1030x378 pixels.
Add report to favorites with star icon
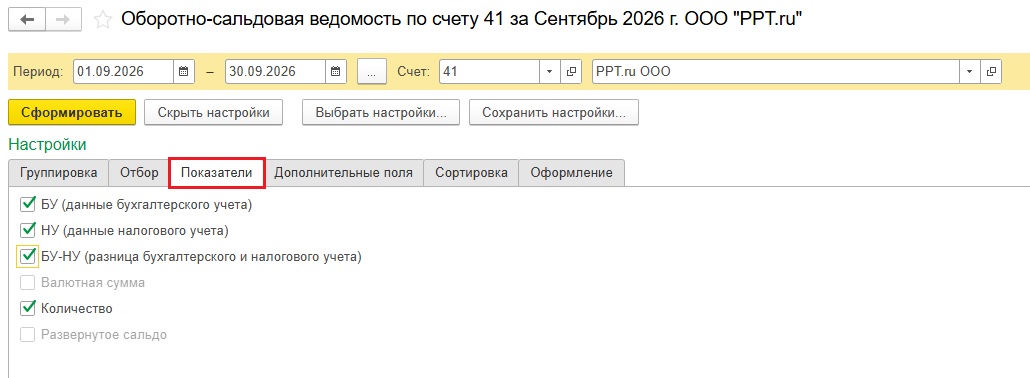tap(102, 20)
